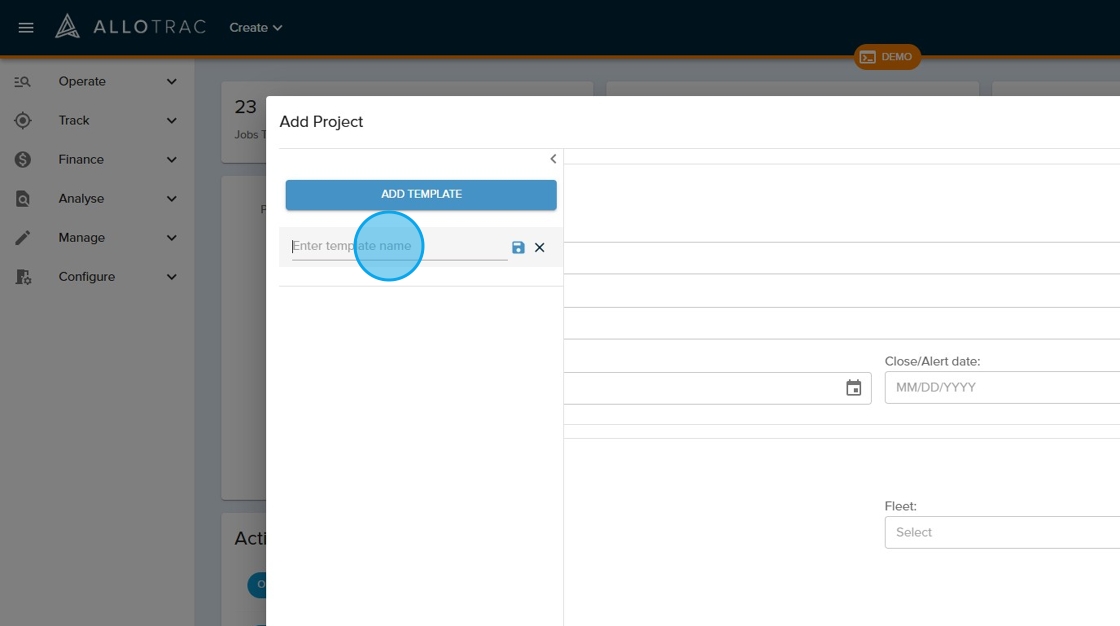Click the Allotrac logo
Viewport: 1120px width, 626px height.
click(130, 27)
